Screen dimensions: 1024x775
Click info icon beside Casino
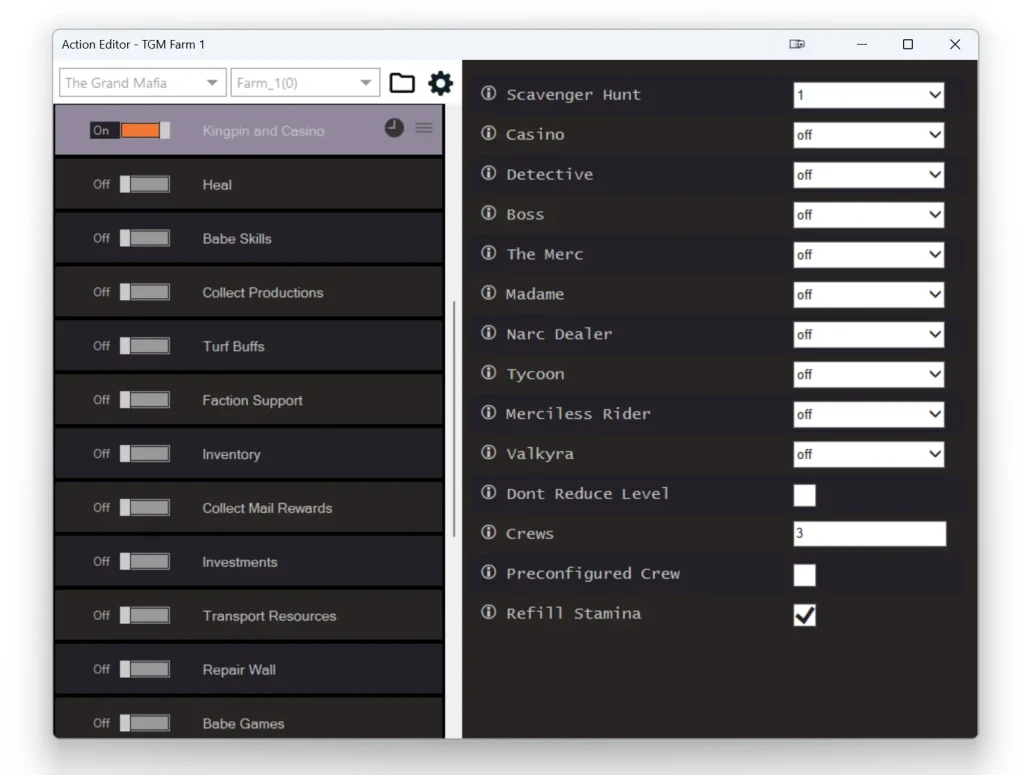point(488,133)
